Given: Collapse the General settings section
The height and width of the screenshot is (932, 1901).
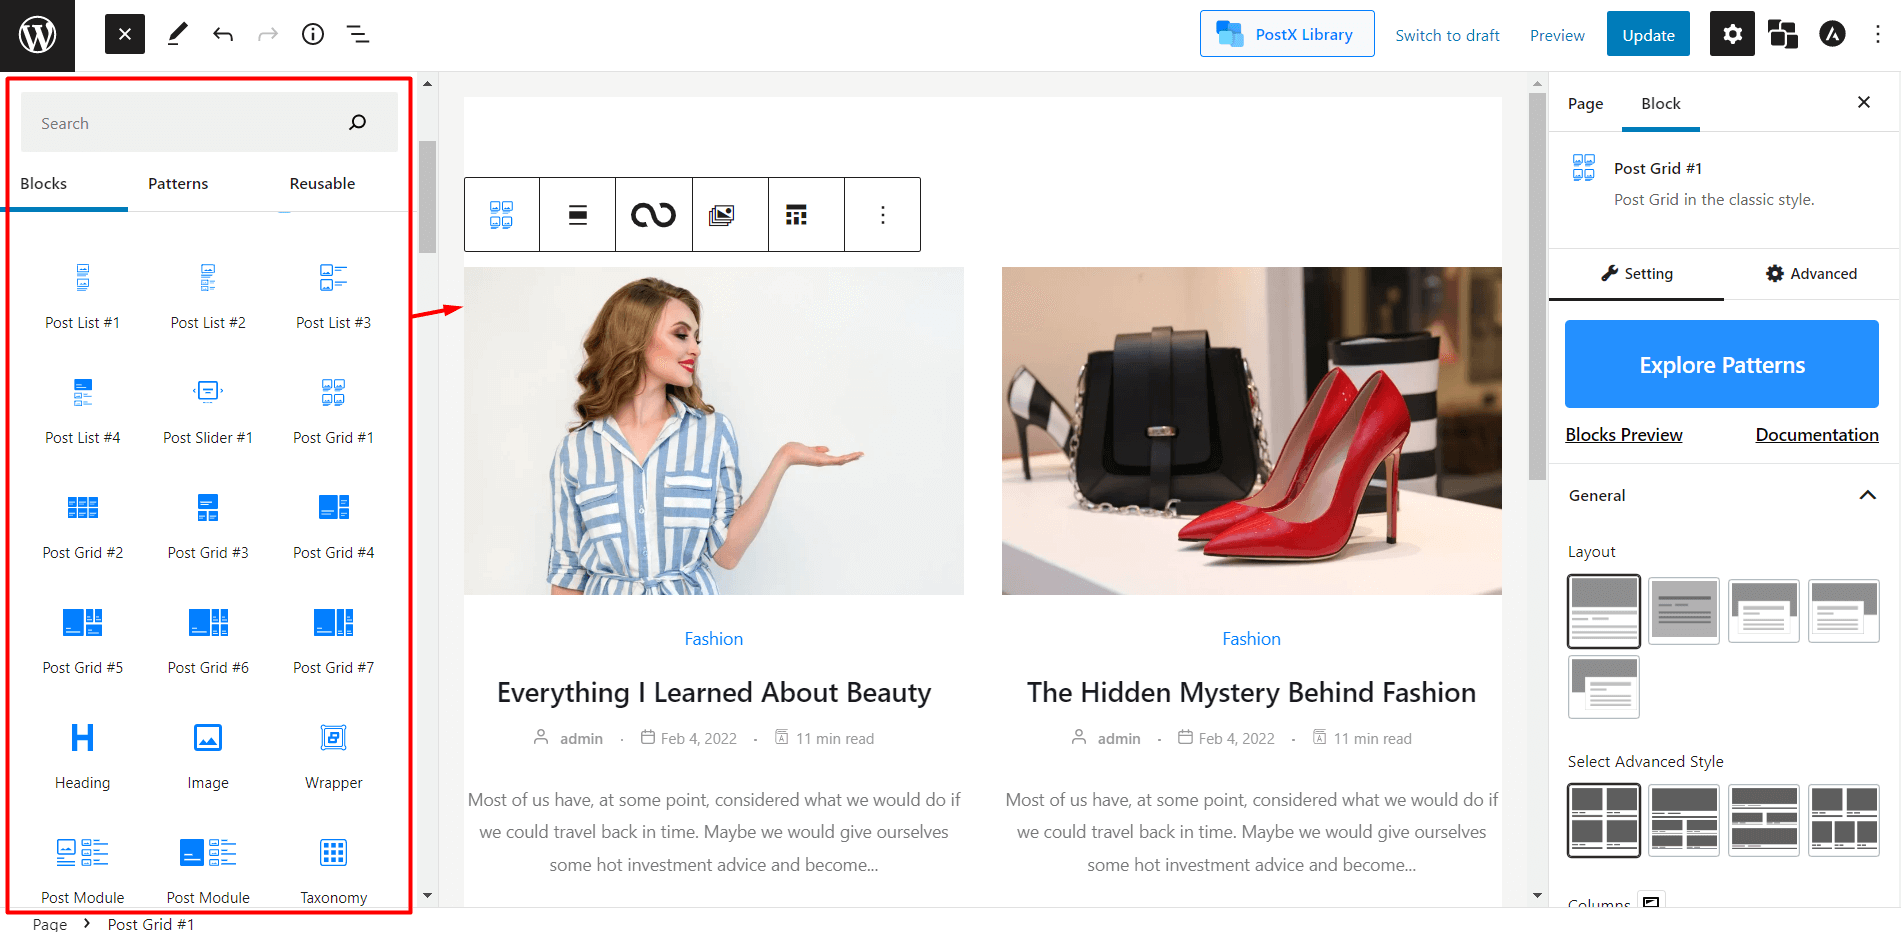Looking at the screenshot, I should point(1866,496).
